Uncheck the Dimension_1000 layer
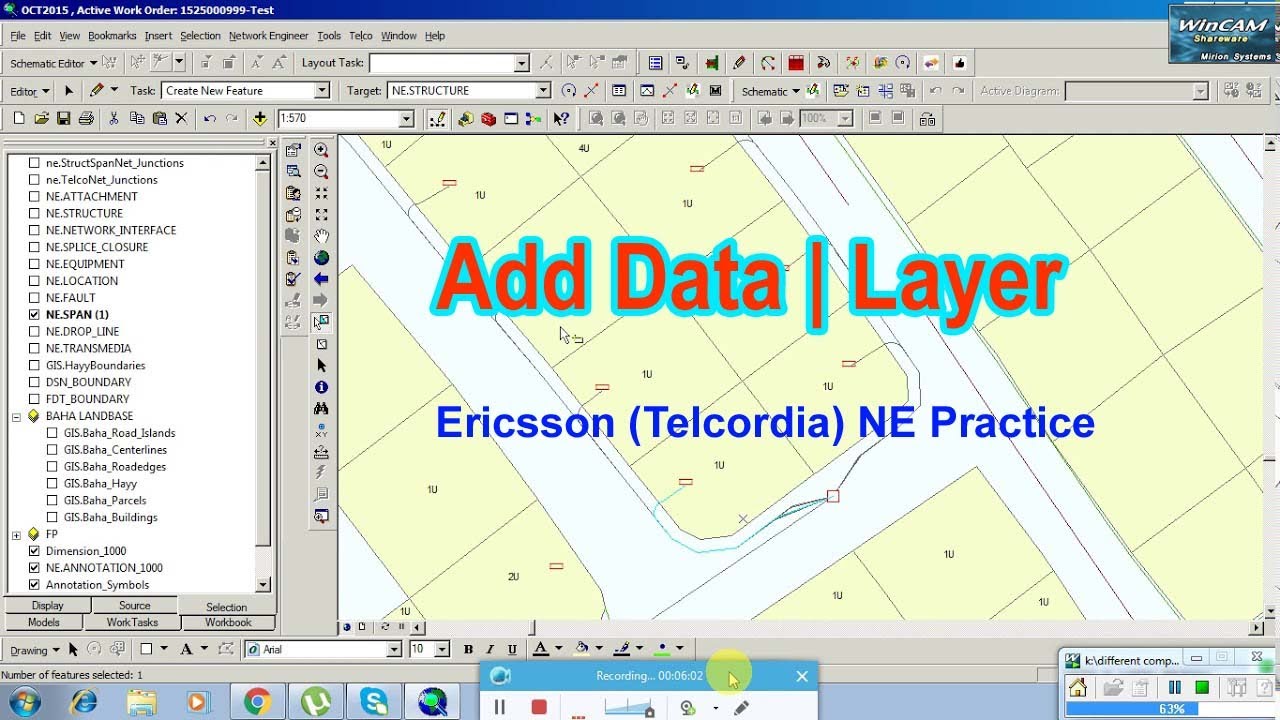Image resolution: width=1280 pixels, height=720 pixels. click(34, 551)
